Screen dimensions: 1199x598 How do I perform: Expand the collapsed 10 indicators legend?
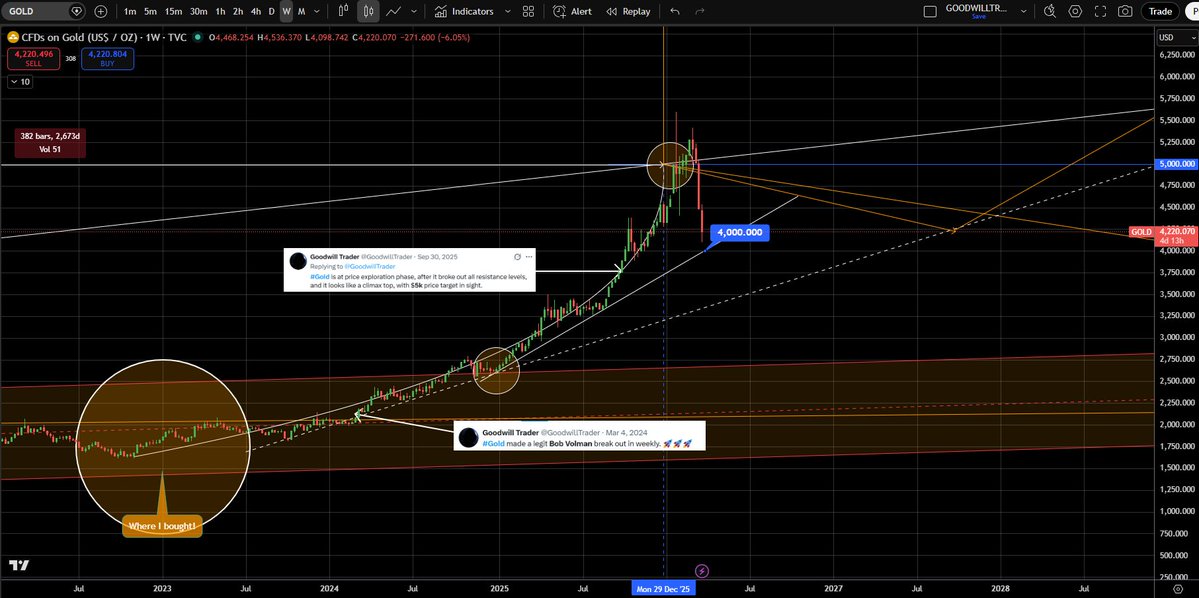20,82
